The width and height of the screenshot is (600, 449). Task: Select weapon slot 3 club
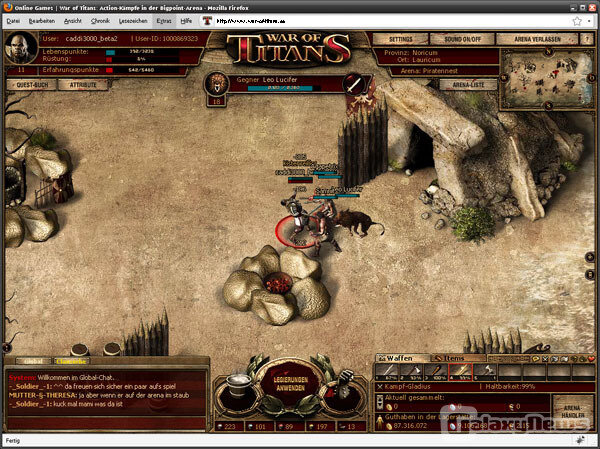[x=436, y=372]
